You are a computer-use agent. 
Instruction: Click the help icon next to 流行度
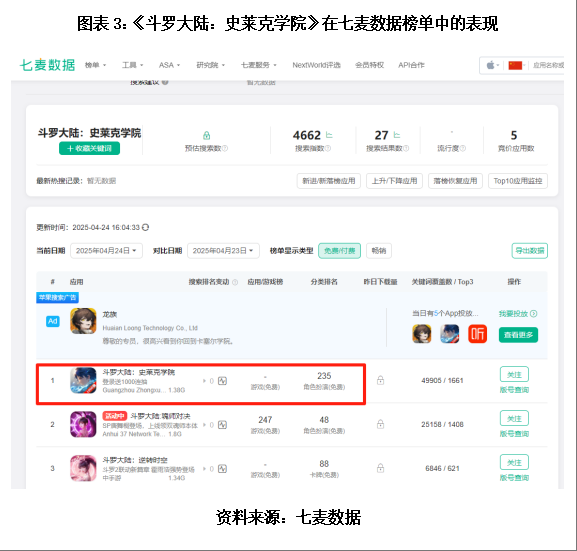coord(463,148)
